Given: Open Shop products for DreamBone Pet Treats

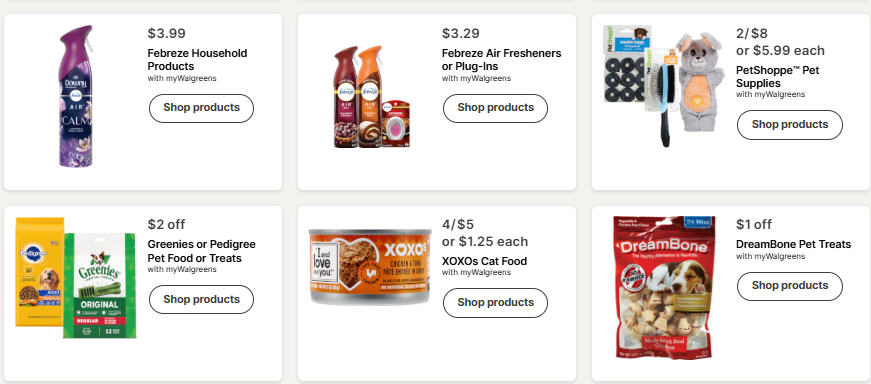Looking at the screenshot, I should (x=789, y=286).
